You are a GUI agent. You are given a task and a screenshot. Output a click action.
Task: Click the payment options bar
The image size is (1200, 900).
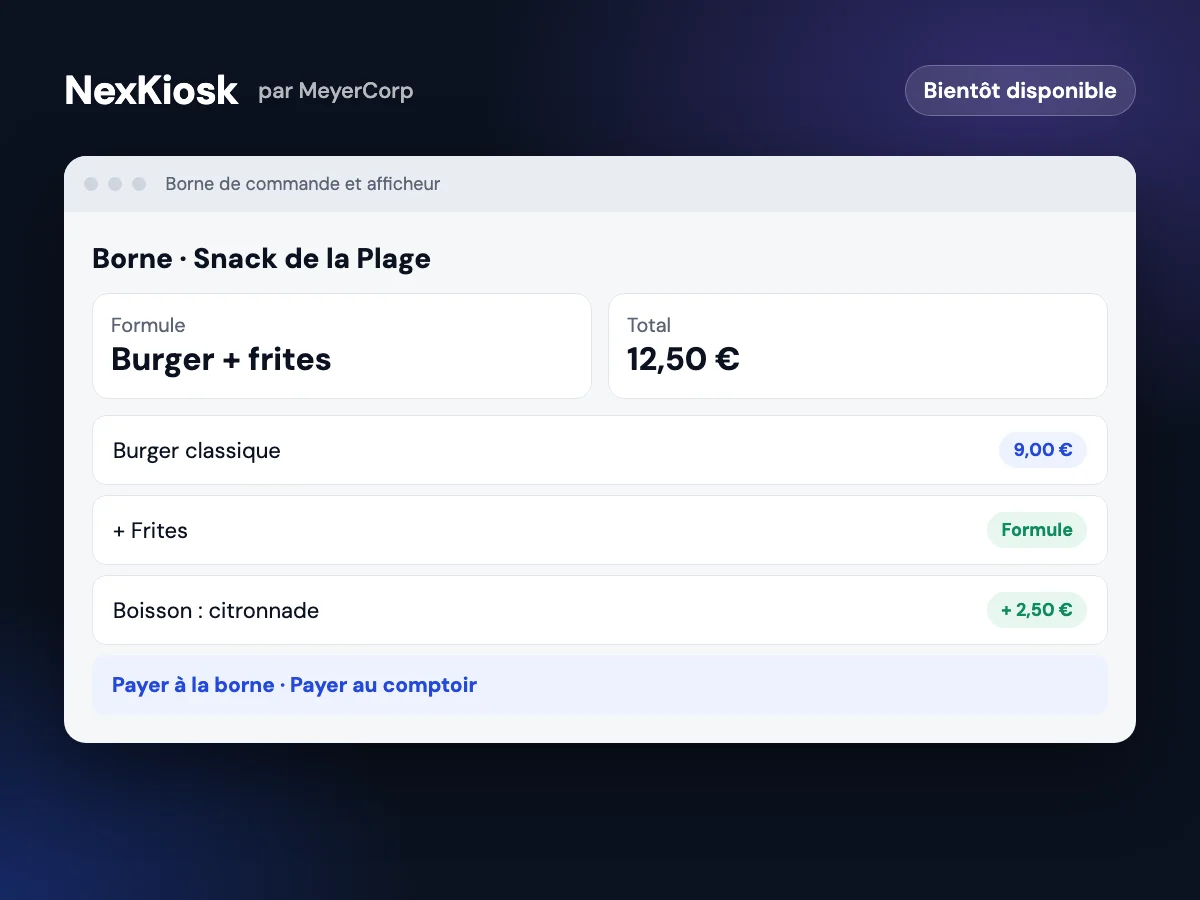coord(600,685)
